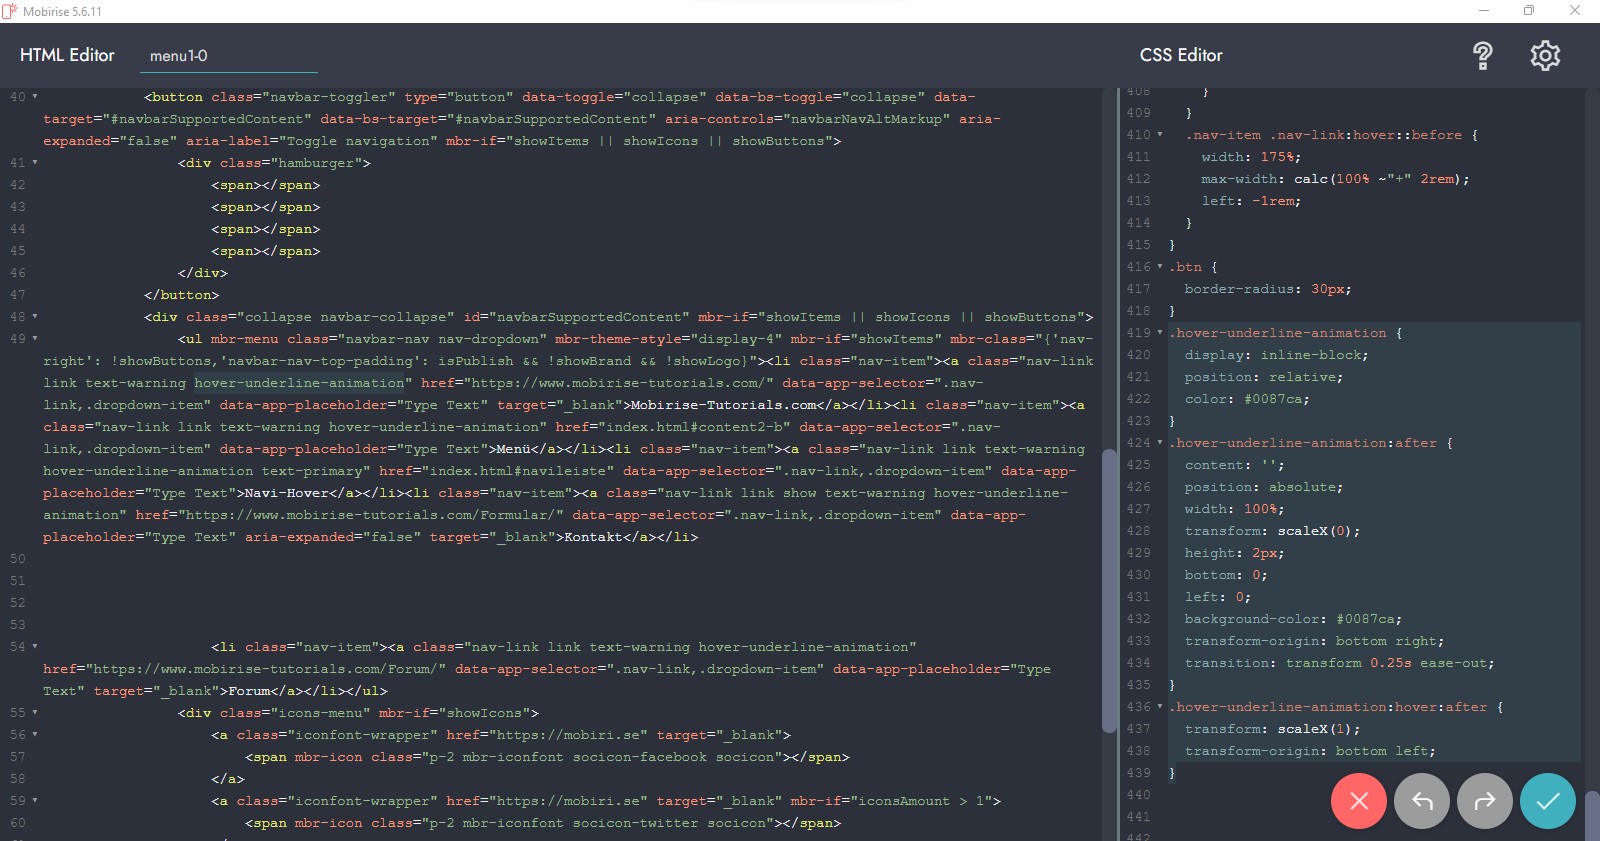
Task: Select the menu1-0 tab
Action: click(179, 56)
